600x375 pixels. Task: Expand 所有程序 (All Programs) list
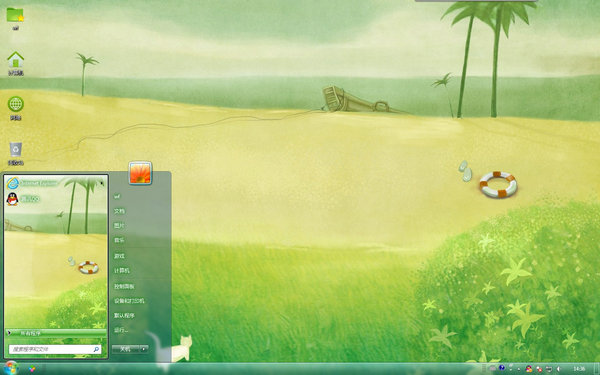56,333
